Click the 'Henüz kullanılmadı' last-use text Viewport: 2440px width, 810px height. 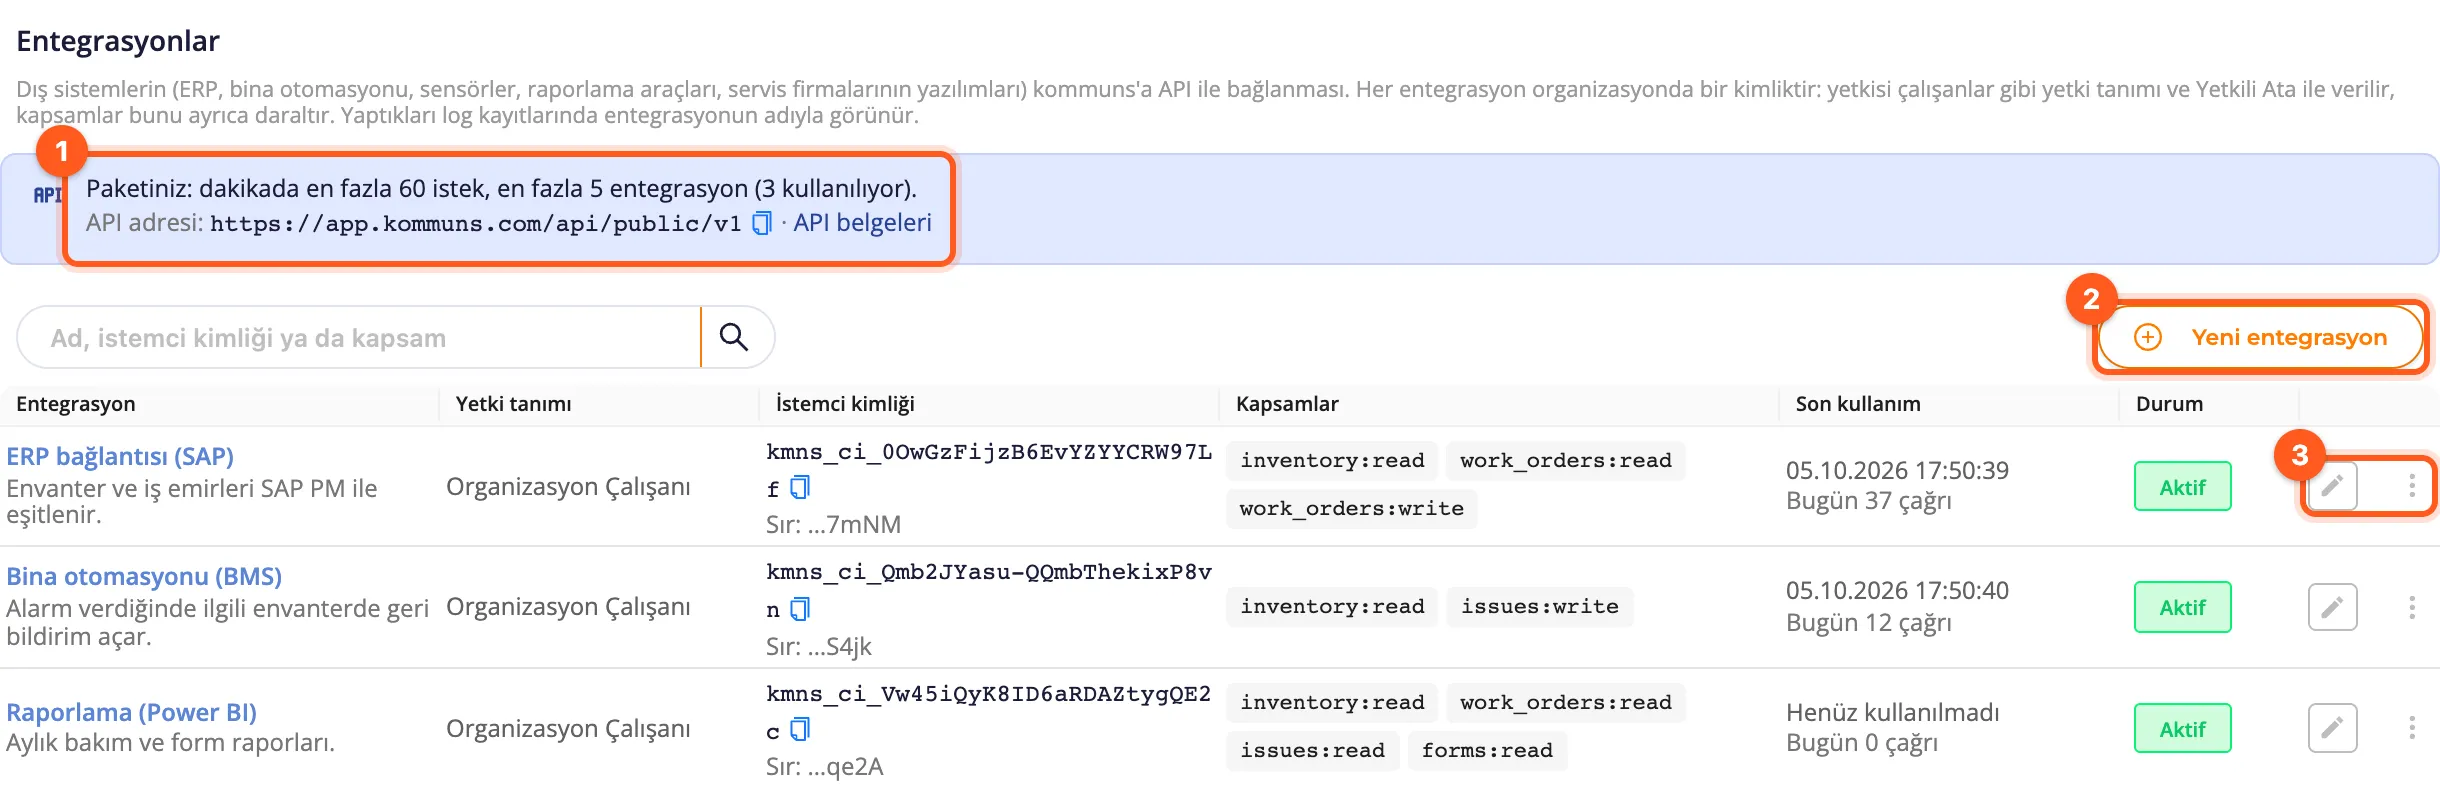click(1892, 712)
